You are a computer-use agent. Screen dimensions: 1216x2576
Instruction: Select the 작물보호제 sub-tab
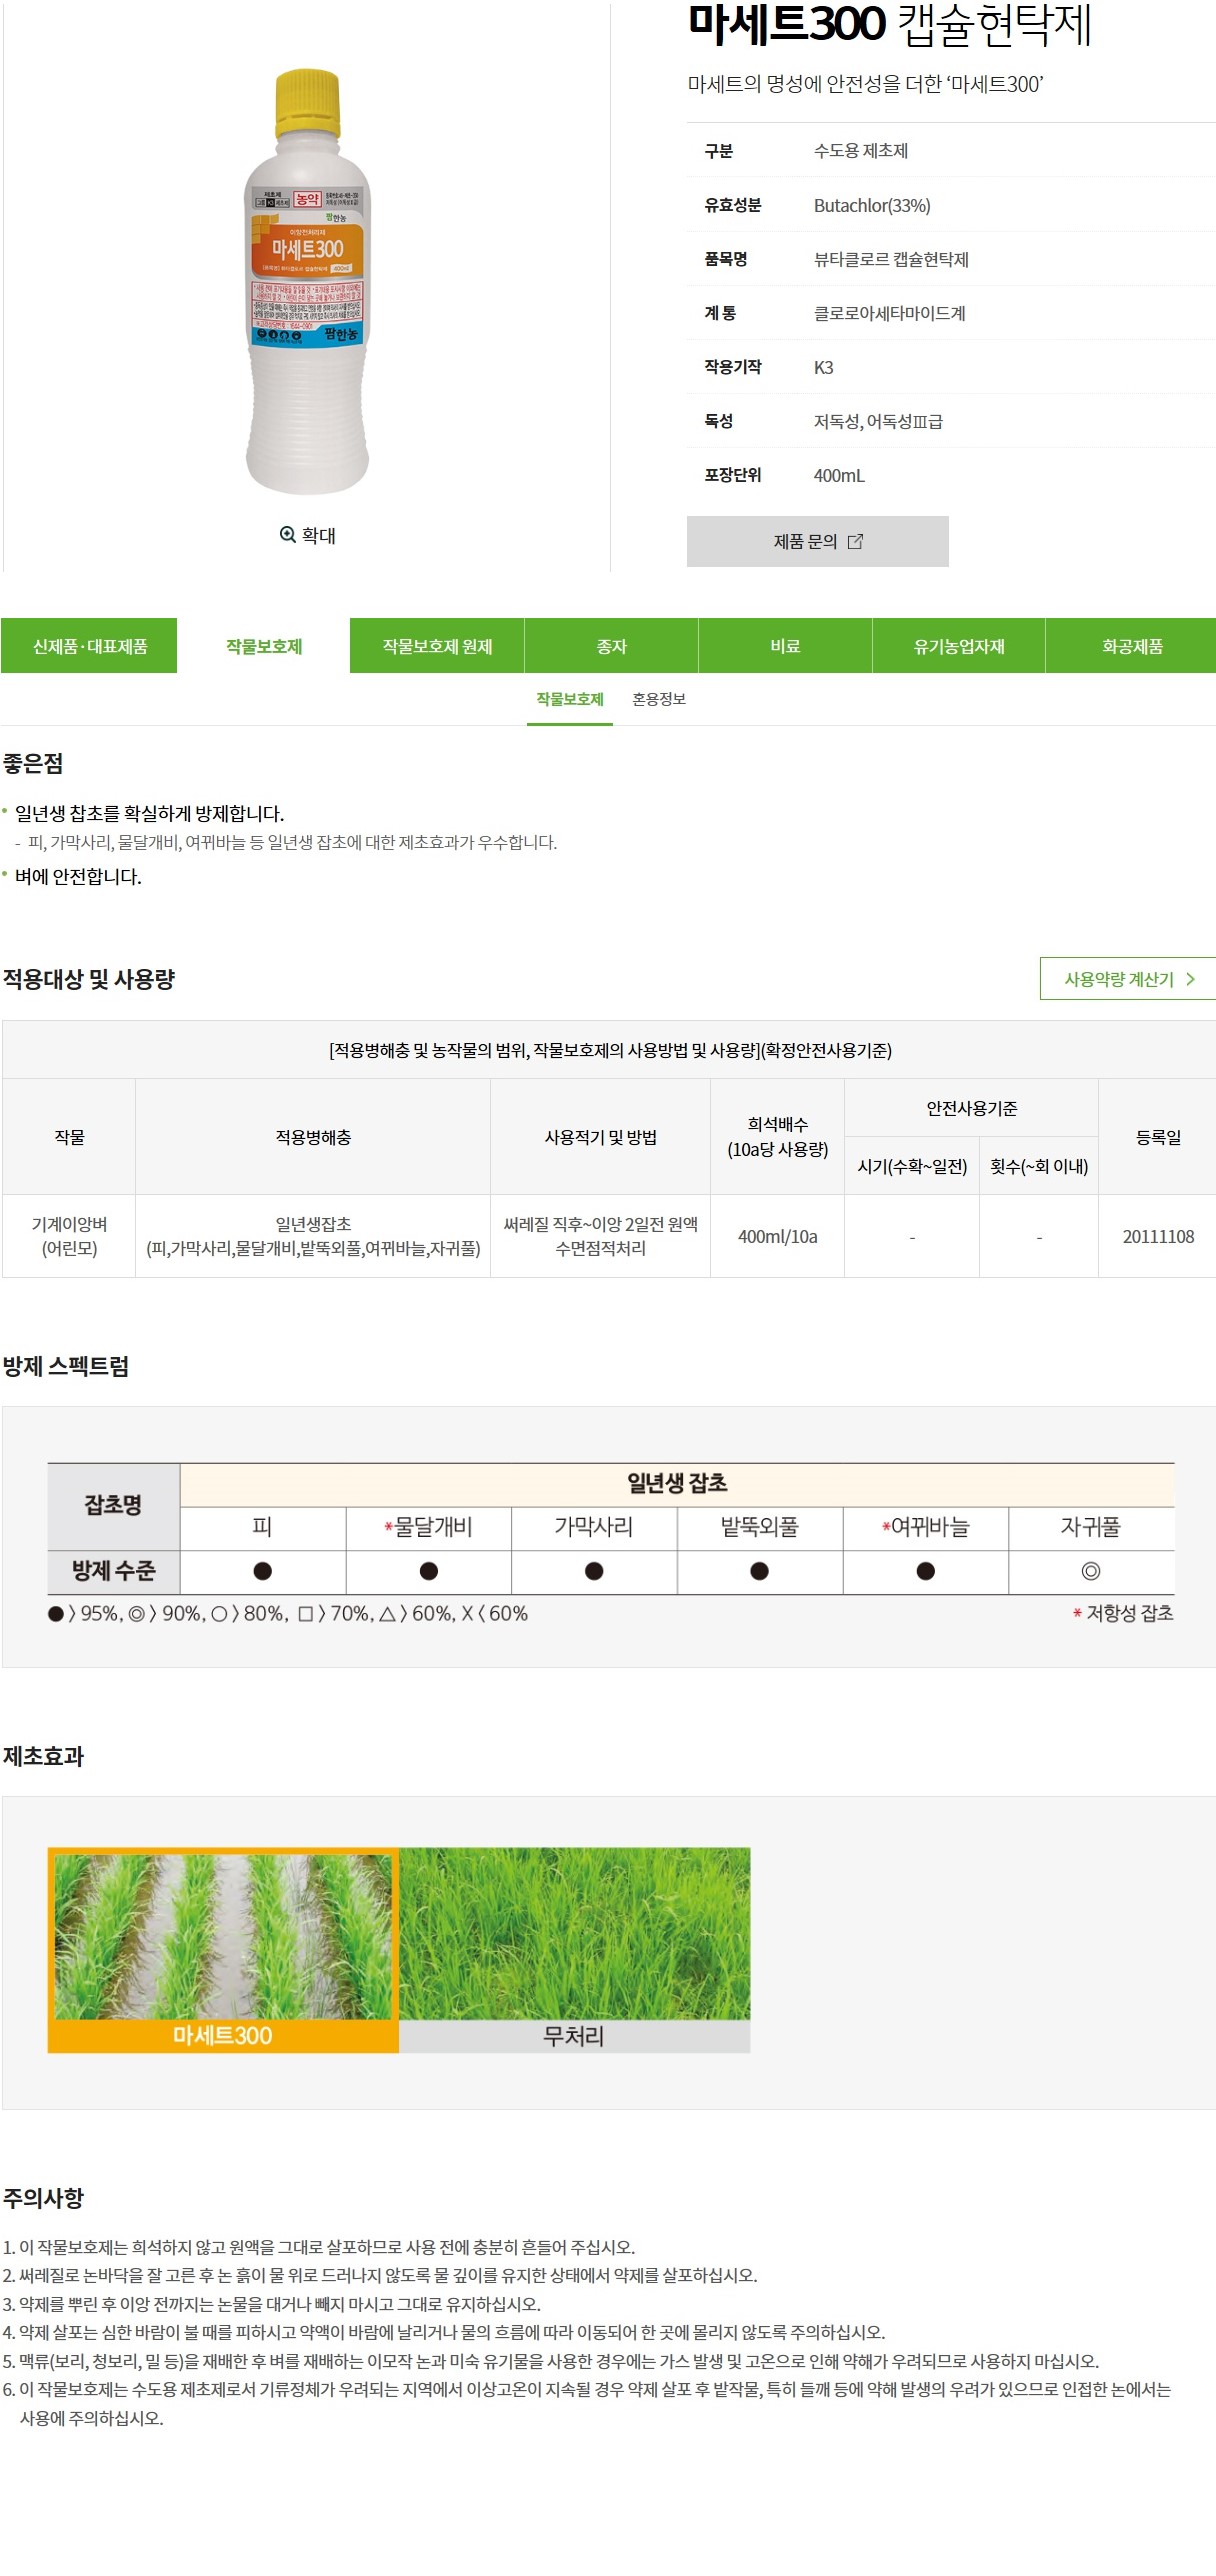570,700
